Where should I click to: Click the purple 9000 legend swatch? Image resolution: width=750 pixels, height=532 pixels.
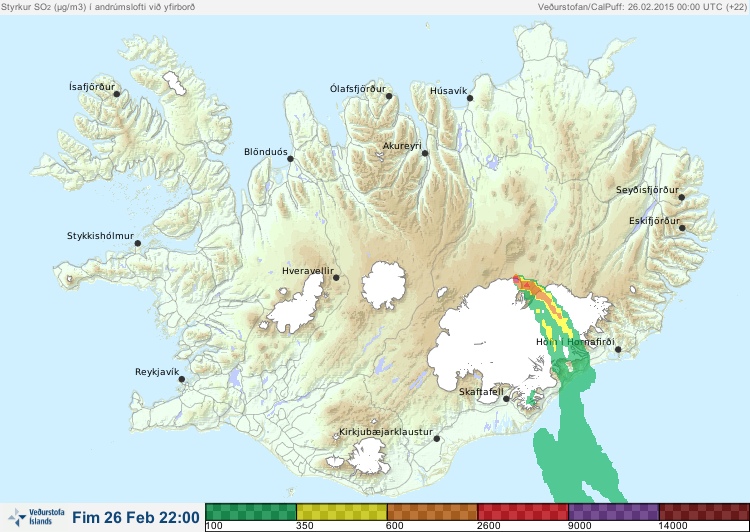click(614, 512)
